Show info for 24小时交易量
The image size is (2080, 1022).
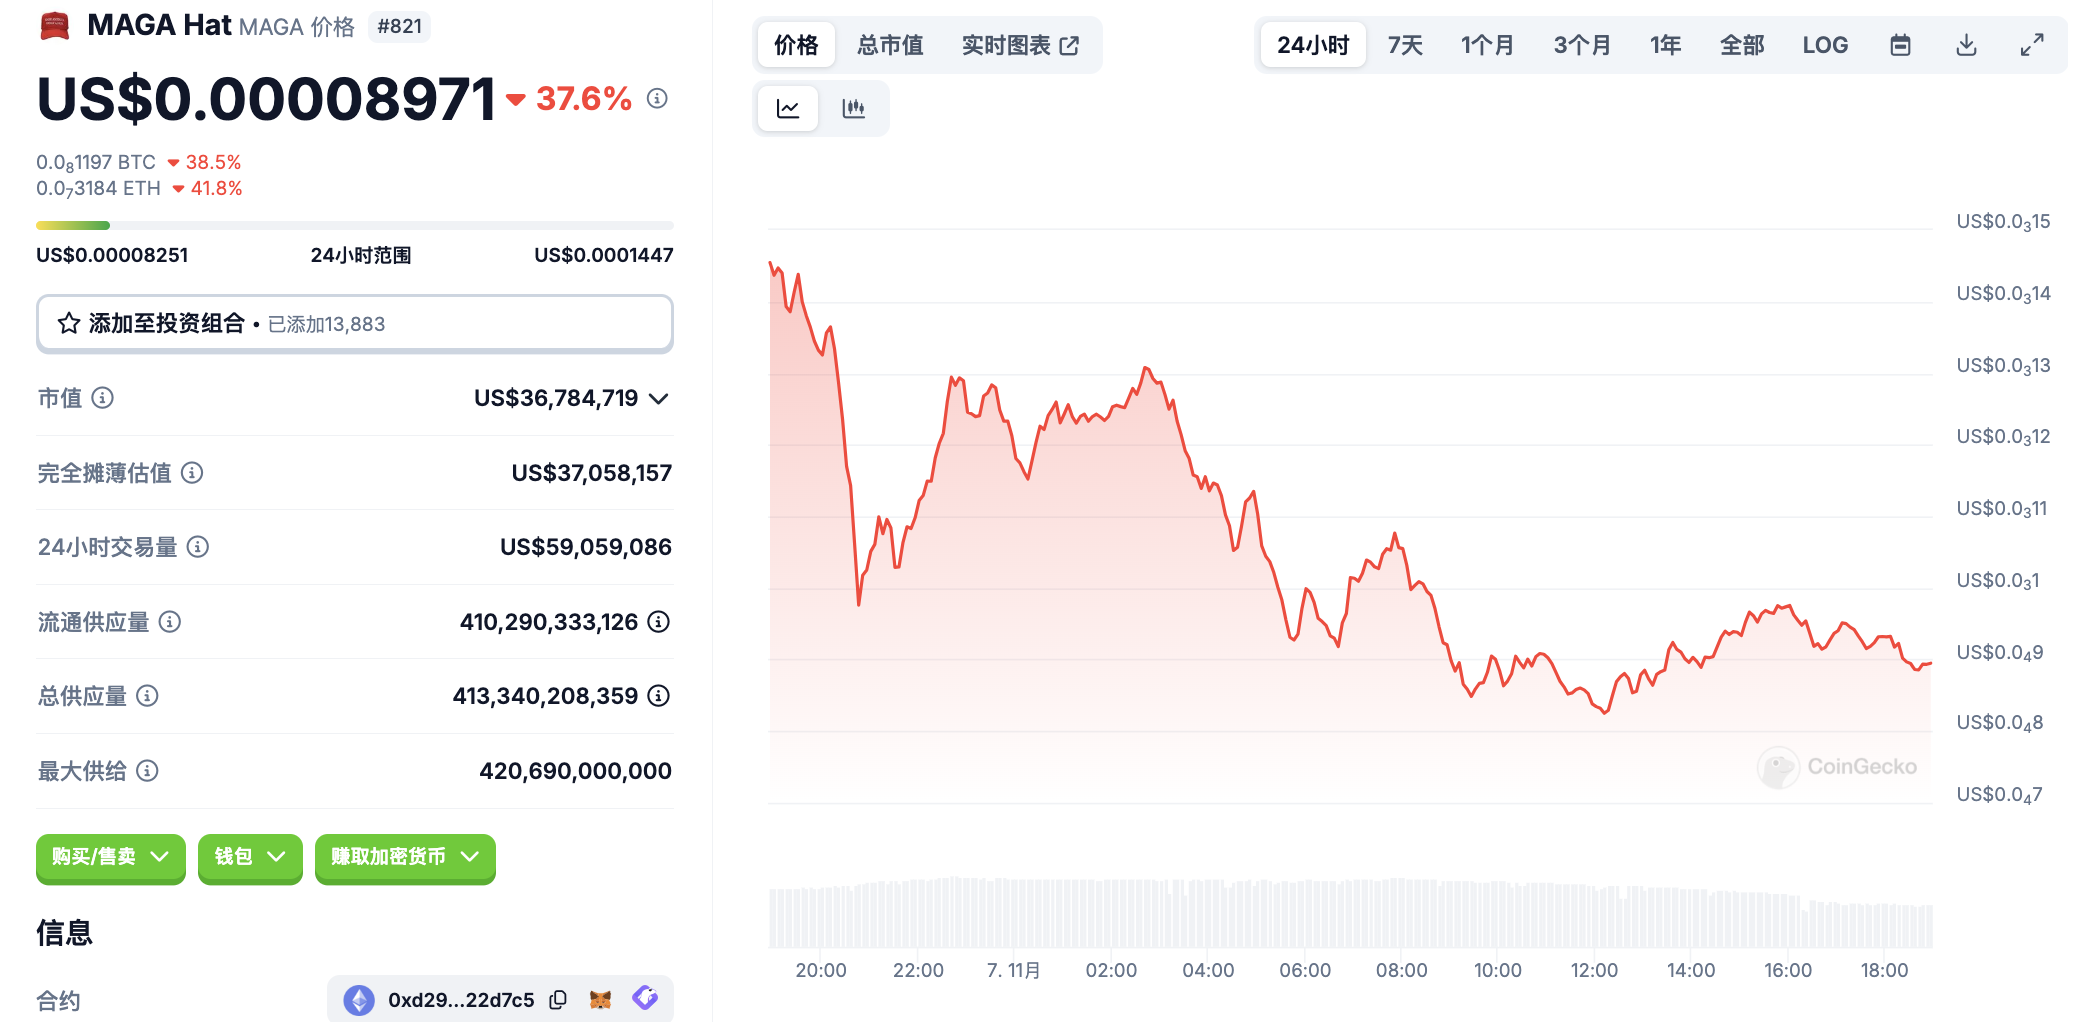(x=198, y=547)
